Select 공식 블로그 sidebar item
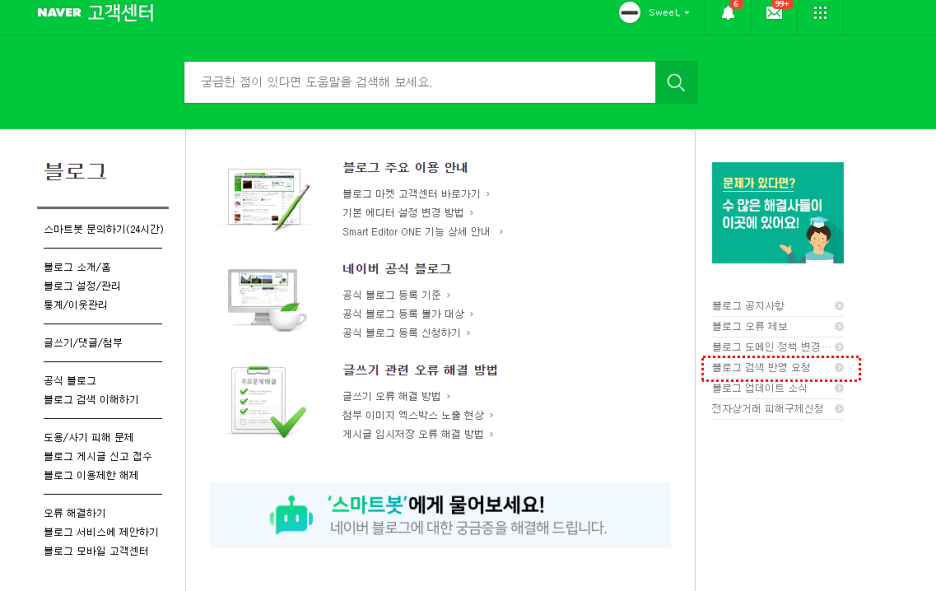Screen dimensions: 936x591 (70, 380)
